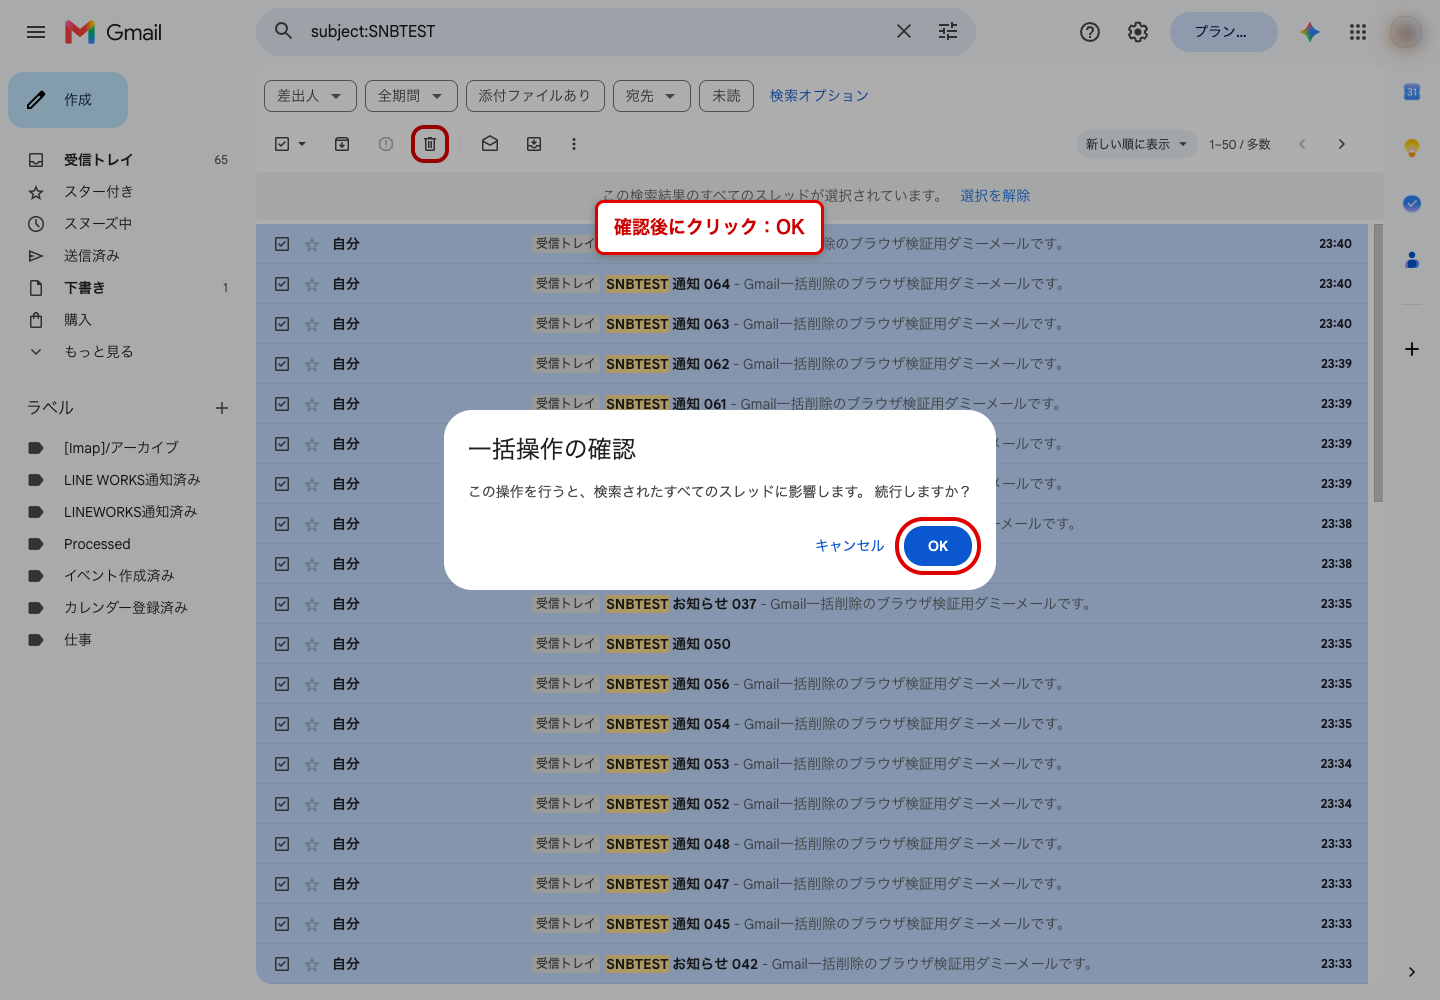Click the search magnifier icon
This screenshot has width=1440, height=1000.
(x=284, y=31)
